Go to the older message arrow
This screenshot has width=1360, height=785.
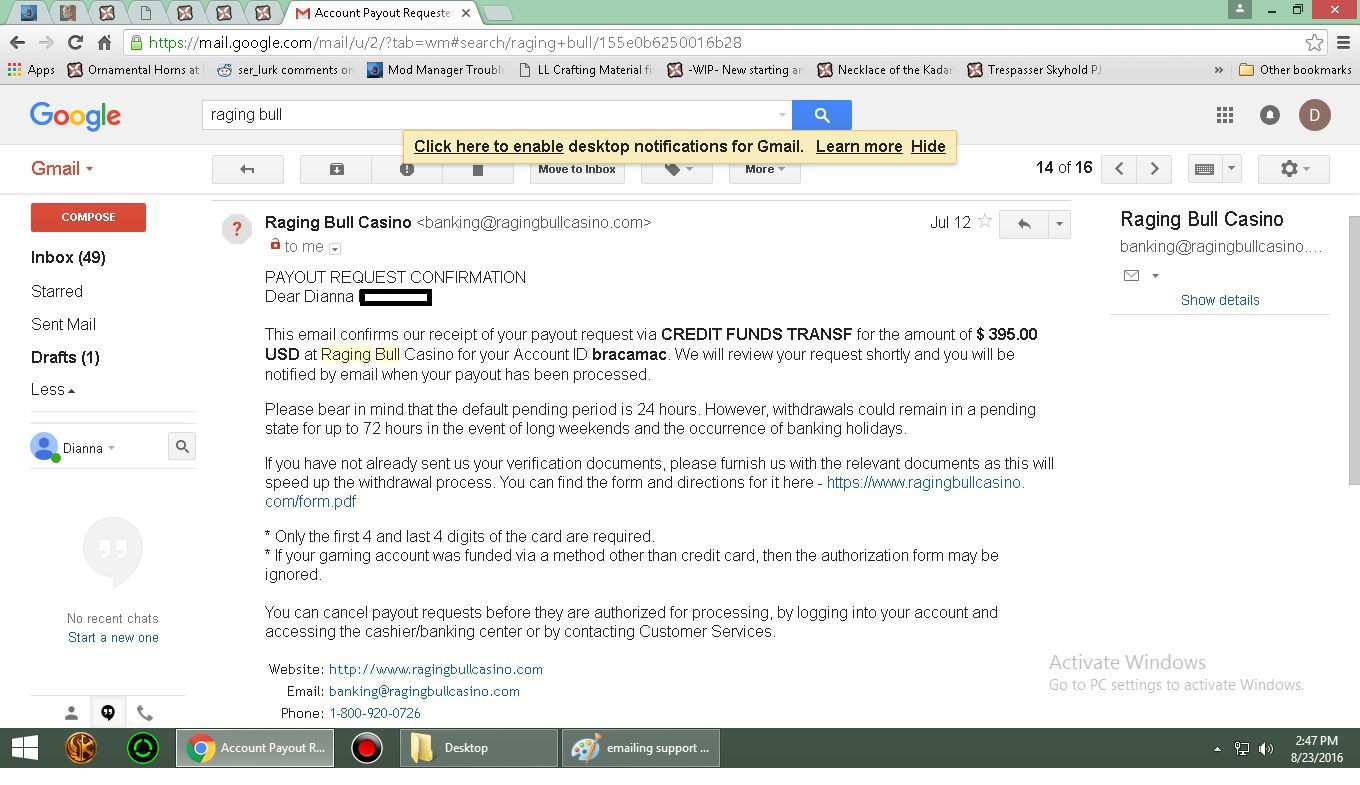click(x=1154, y=169)
